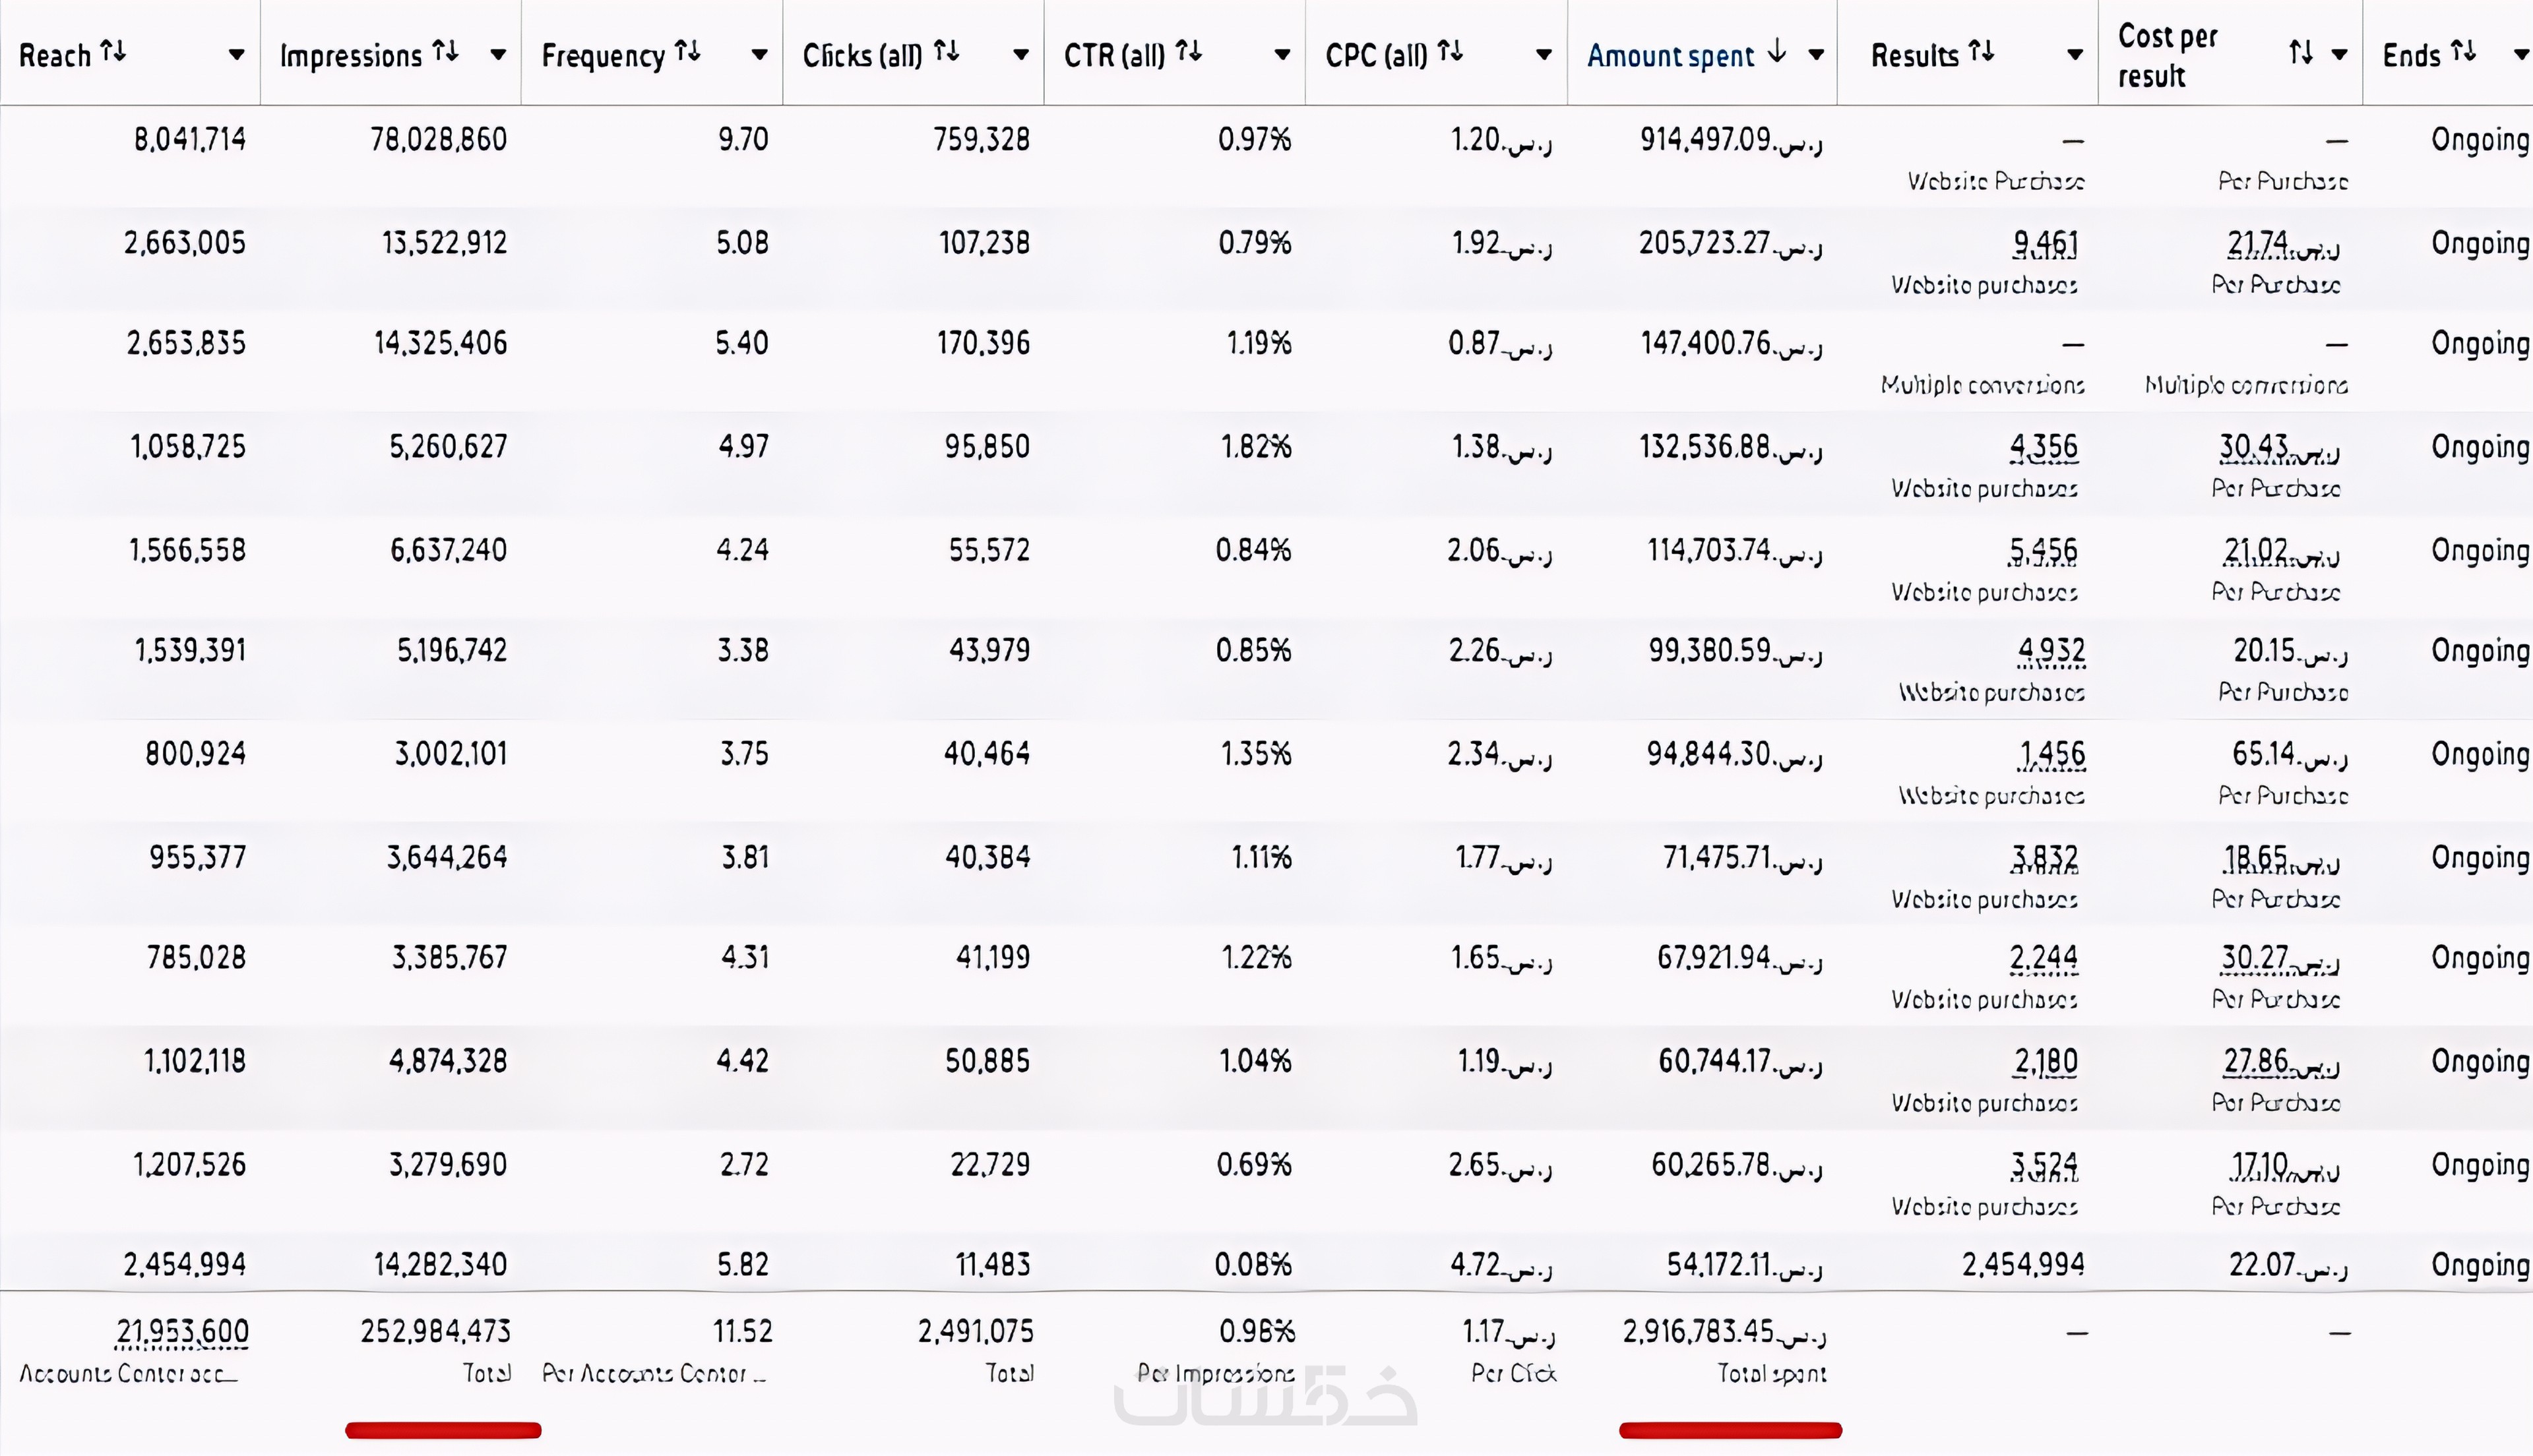Click the 21,953,600 total reach value
The image size is (2533, 1456).
(182, 1331)
